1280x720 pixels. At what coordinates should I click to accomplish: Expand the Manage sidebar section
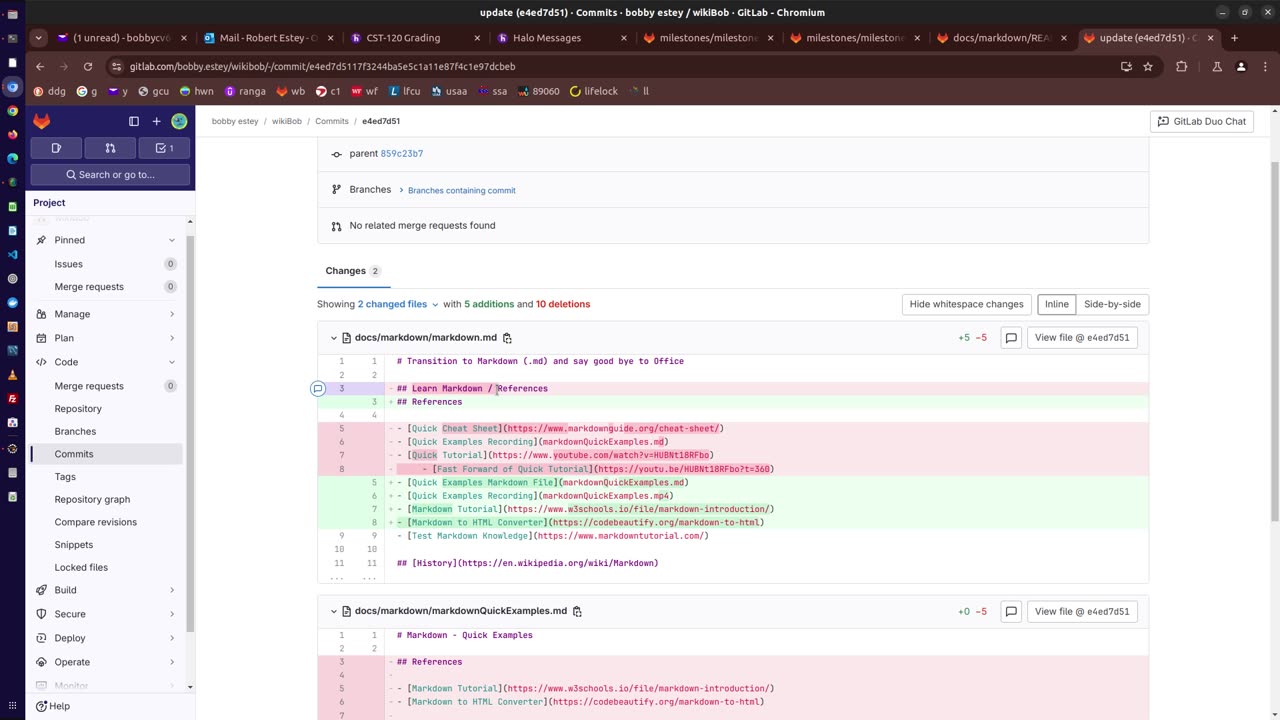[x=172, y=314]
